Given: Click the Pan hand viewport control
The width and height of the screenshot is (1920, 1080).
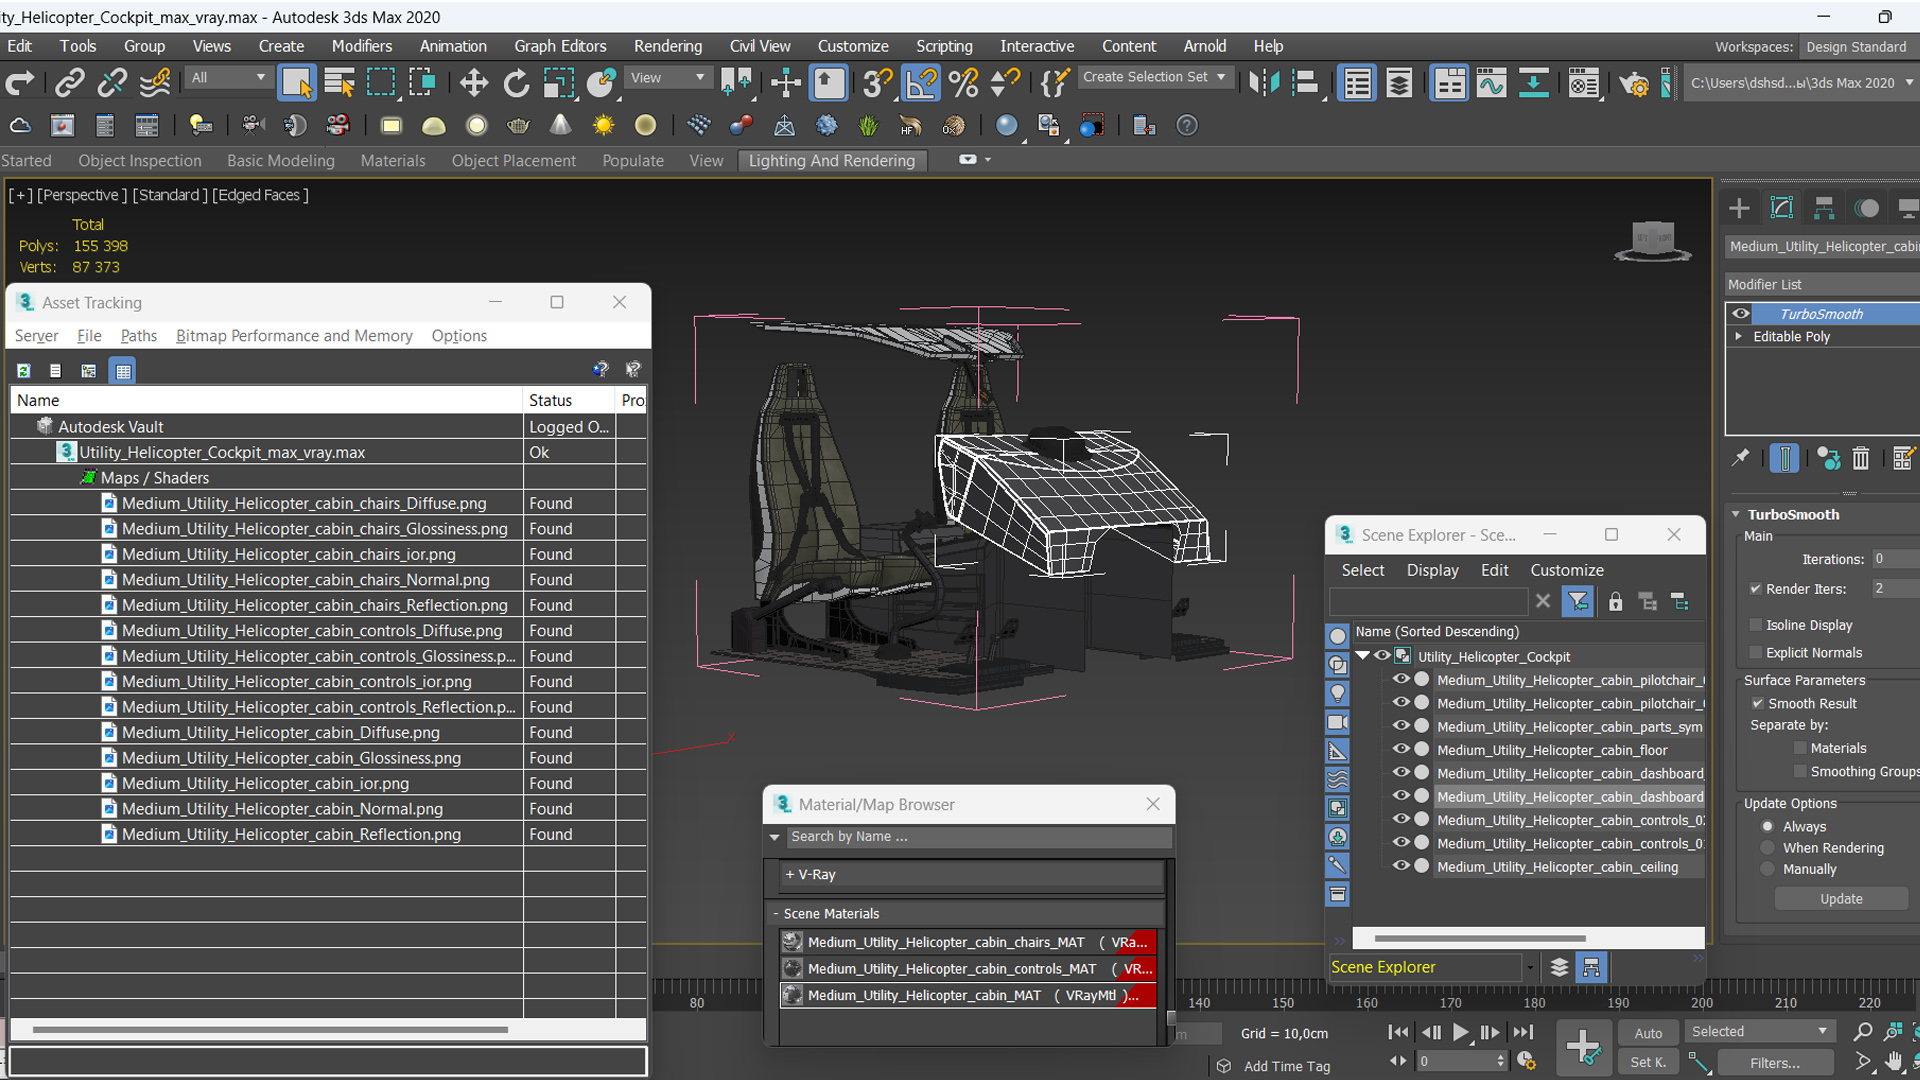Looking at the screenshot, I should [1893, 1062].
